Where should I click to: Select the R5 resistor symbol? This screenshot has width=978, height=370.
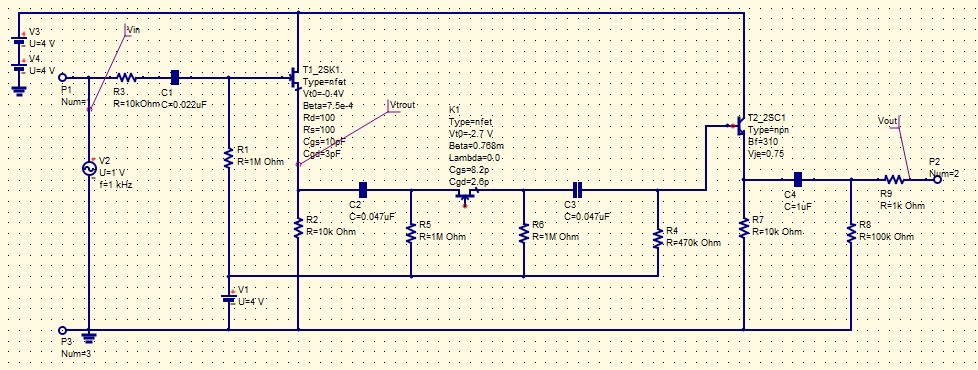point(411,233)
